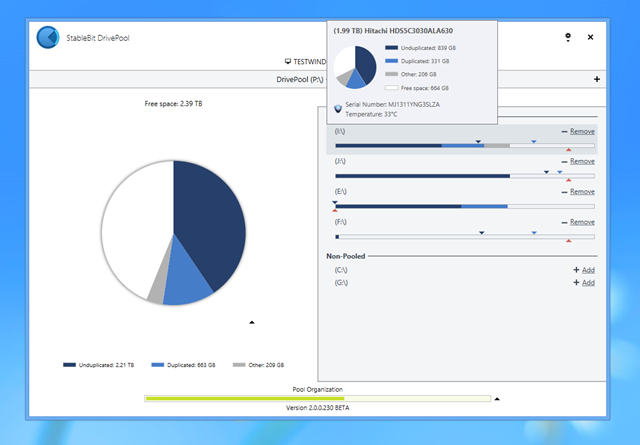This screenshot has height=445, width=640.
Task: Remove drive (E:\) from the pool
Action: (582, 191)
